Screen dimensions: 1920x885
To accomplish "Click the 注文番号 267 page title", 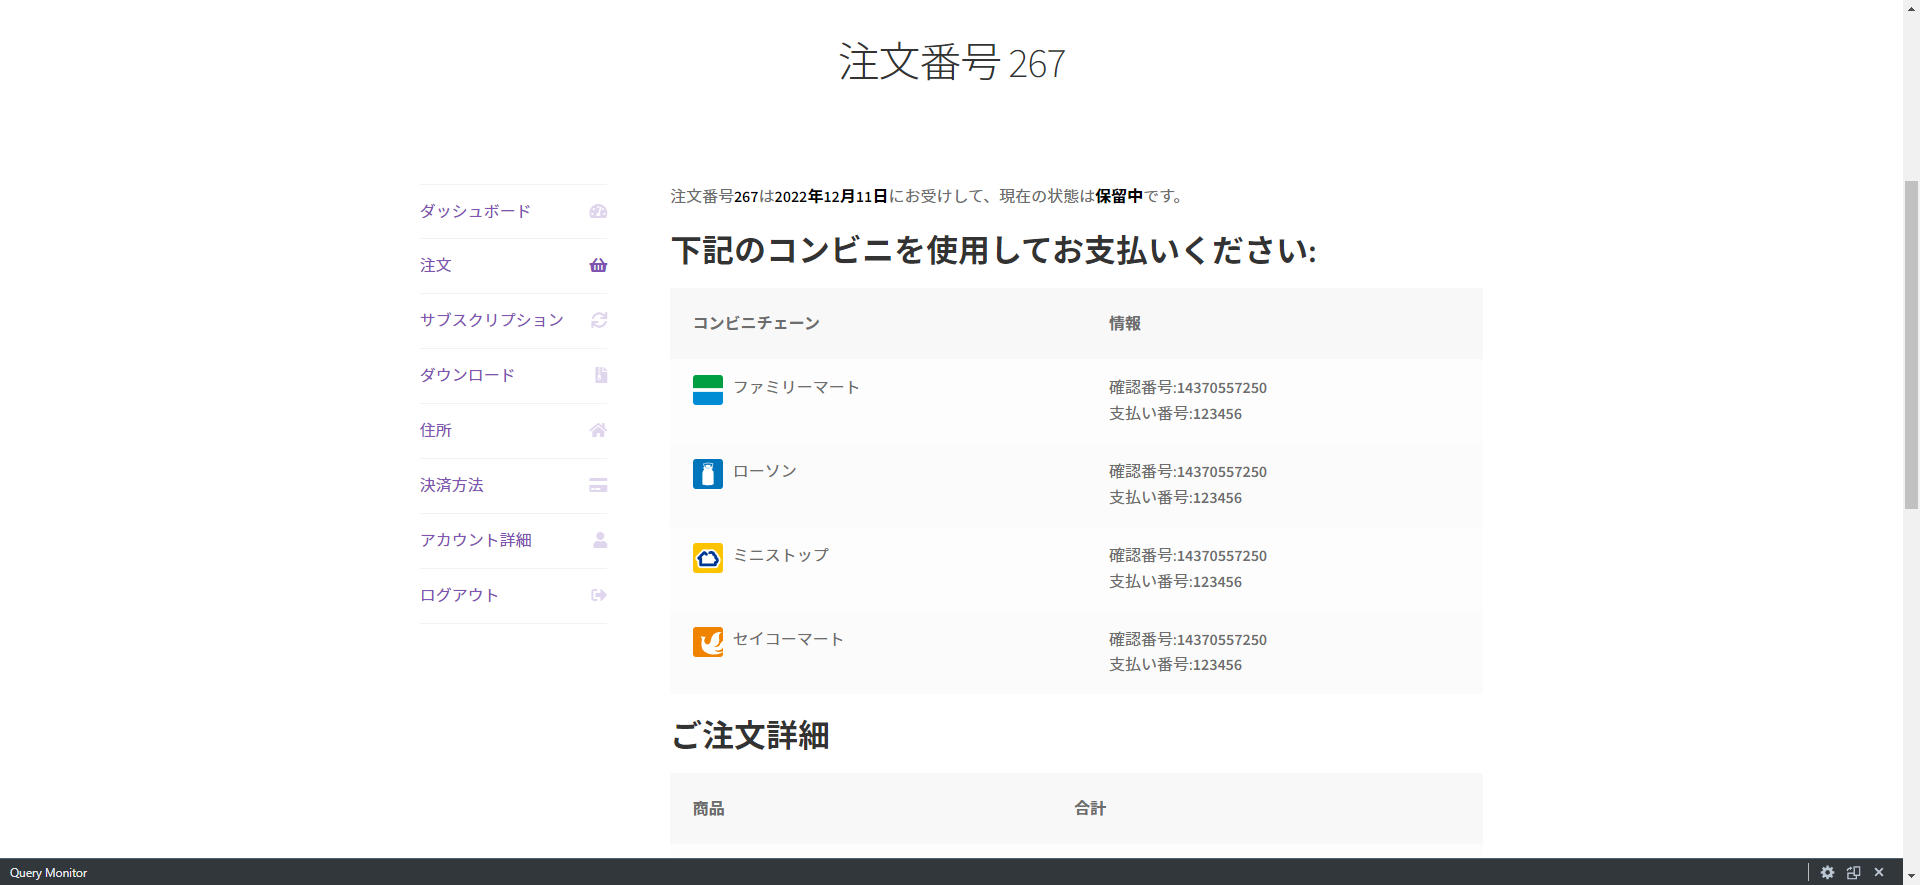I will pyautogui.click(x=952, y=62).
